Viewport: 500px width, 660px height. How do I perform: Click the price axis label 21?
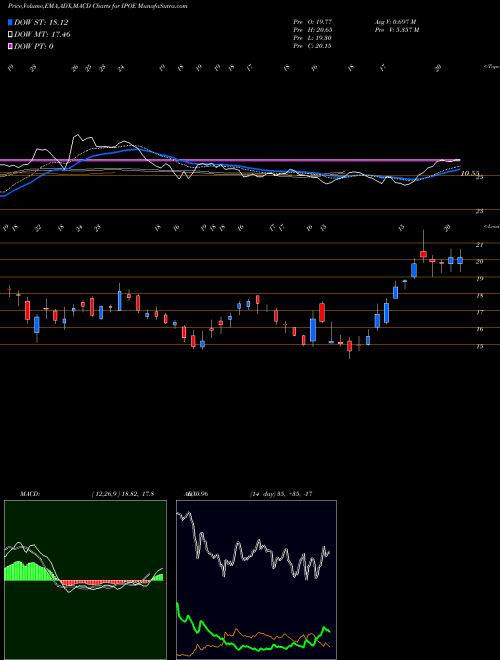click(x=479, y=245)
